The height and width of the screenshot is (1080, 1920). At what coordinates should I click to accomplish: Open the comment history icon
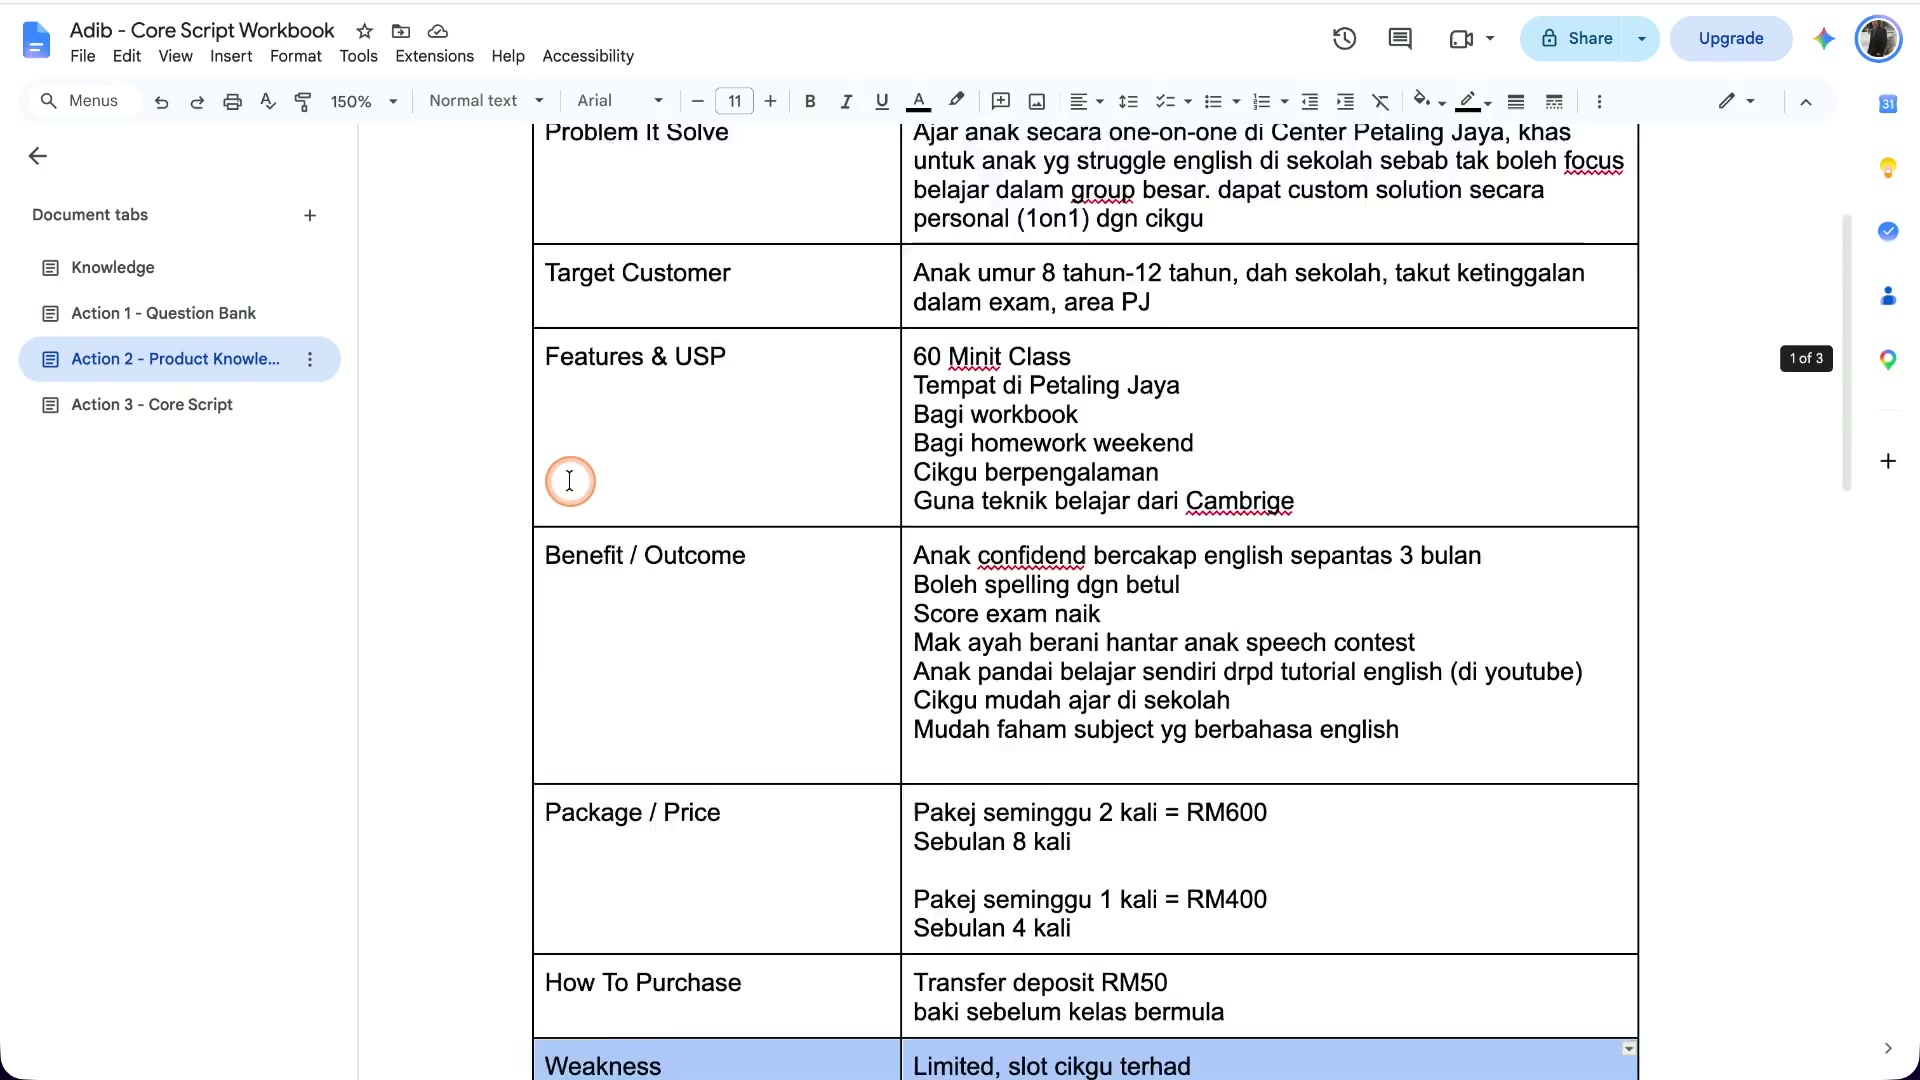point(1400,38)
